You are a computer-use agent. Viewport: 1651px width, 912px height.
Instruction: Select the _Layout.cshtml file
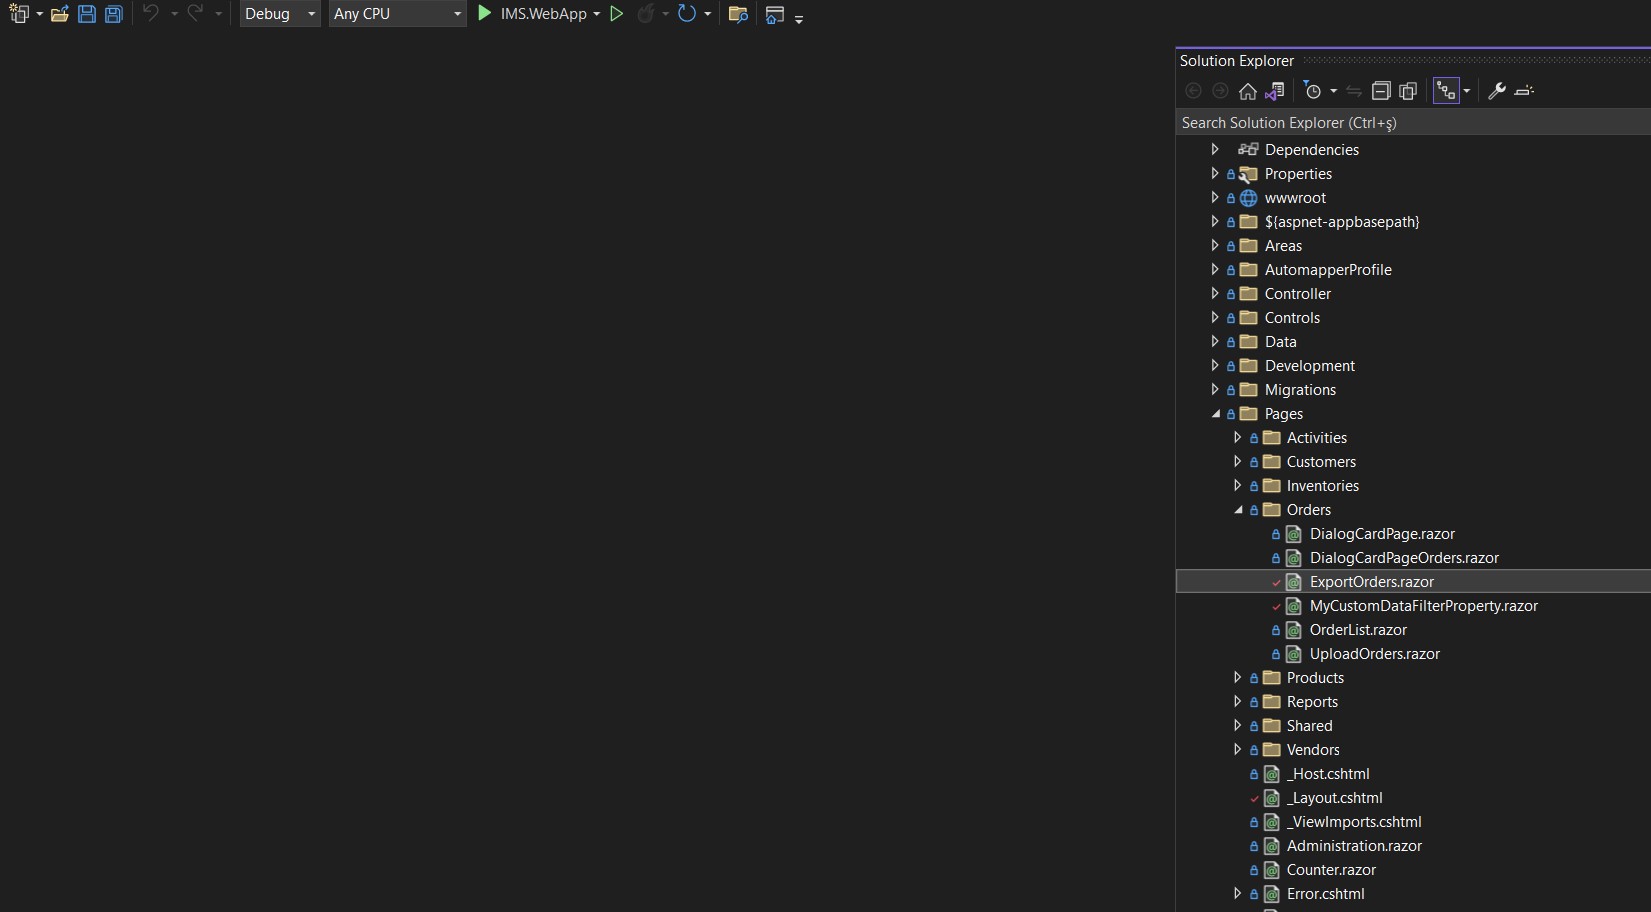tap(1334, 797)
